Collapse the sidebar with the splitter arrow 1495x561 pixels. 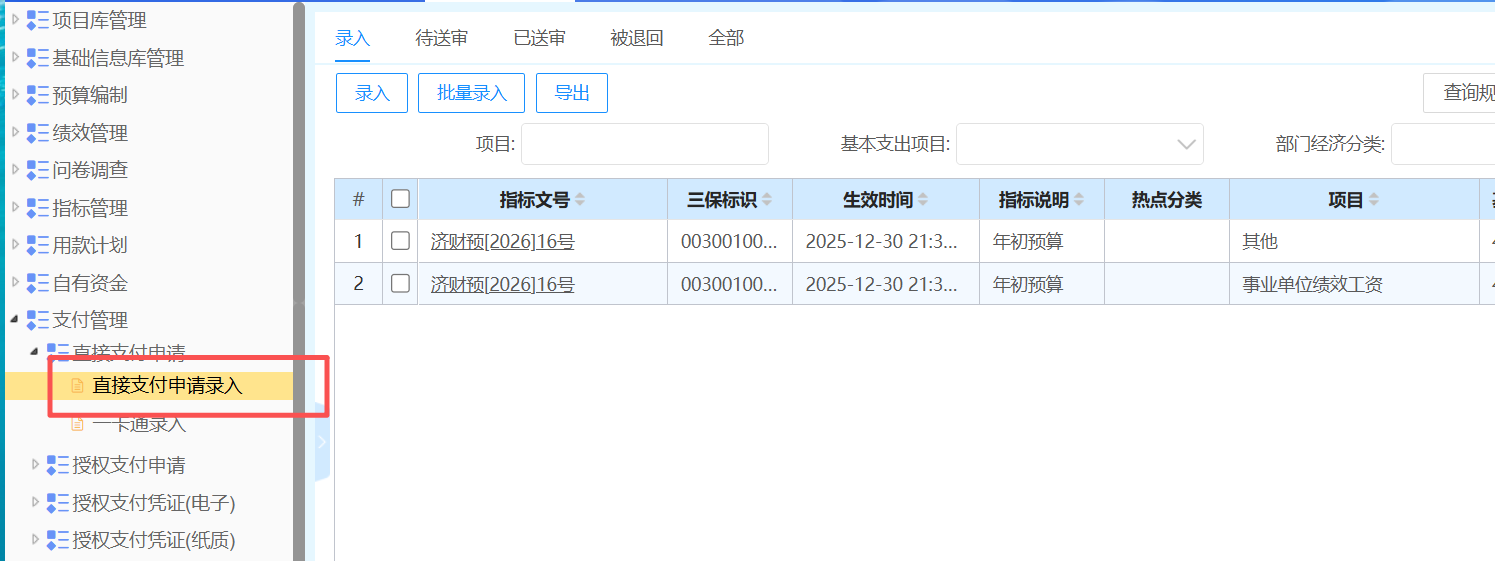click(321, 442)
